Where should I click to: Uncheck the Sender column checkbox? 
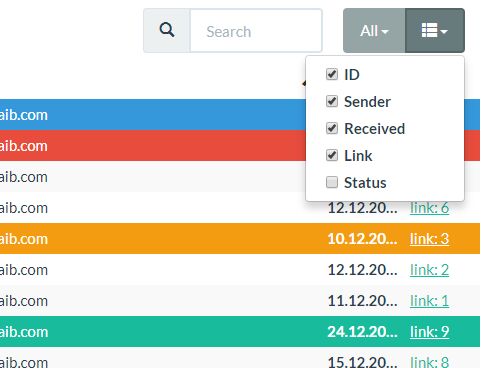coord(332,101)
